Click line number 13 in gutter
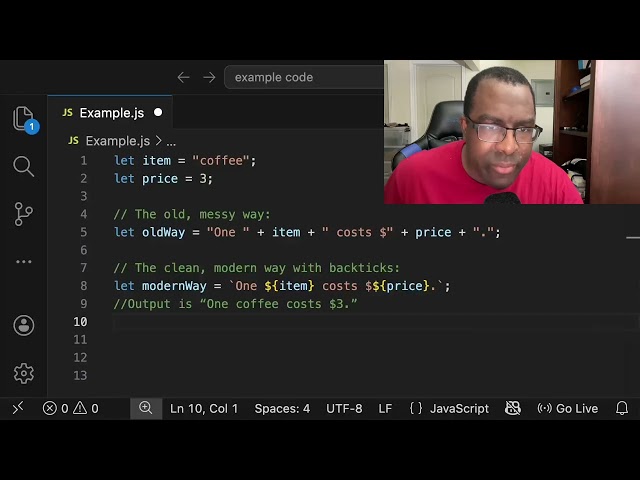The height and width of the screenshot is (480, 640). [80, 375]
